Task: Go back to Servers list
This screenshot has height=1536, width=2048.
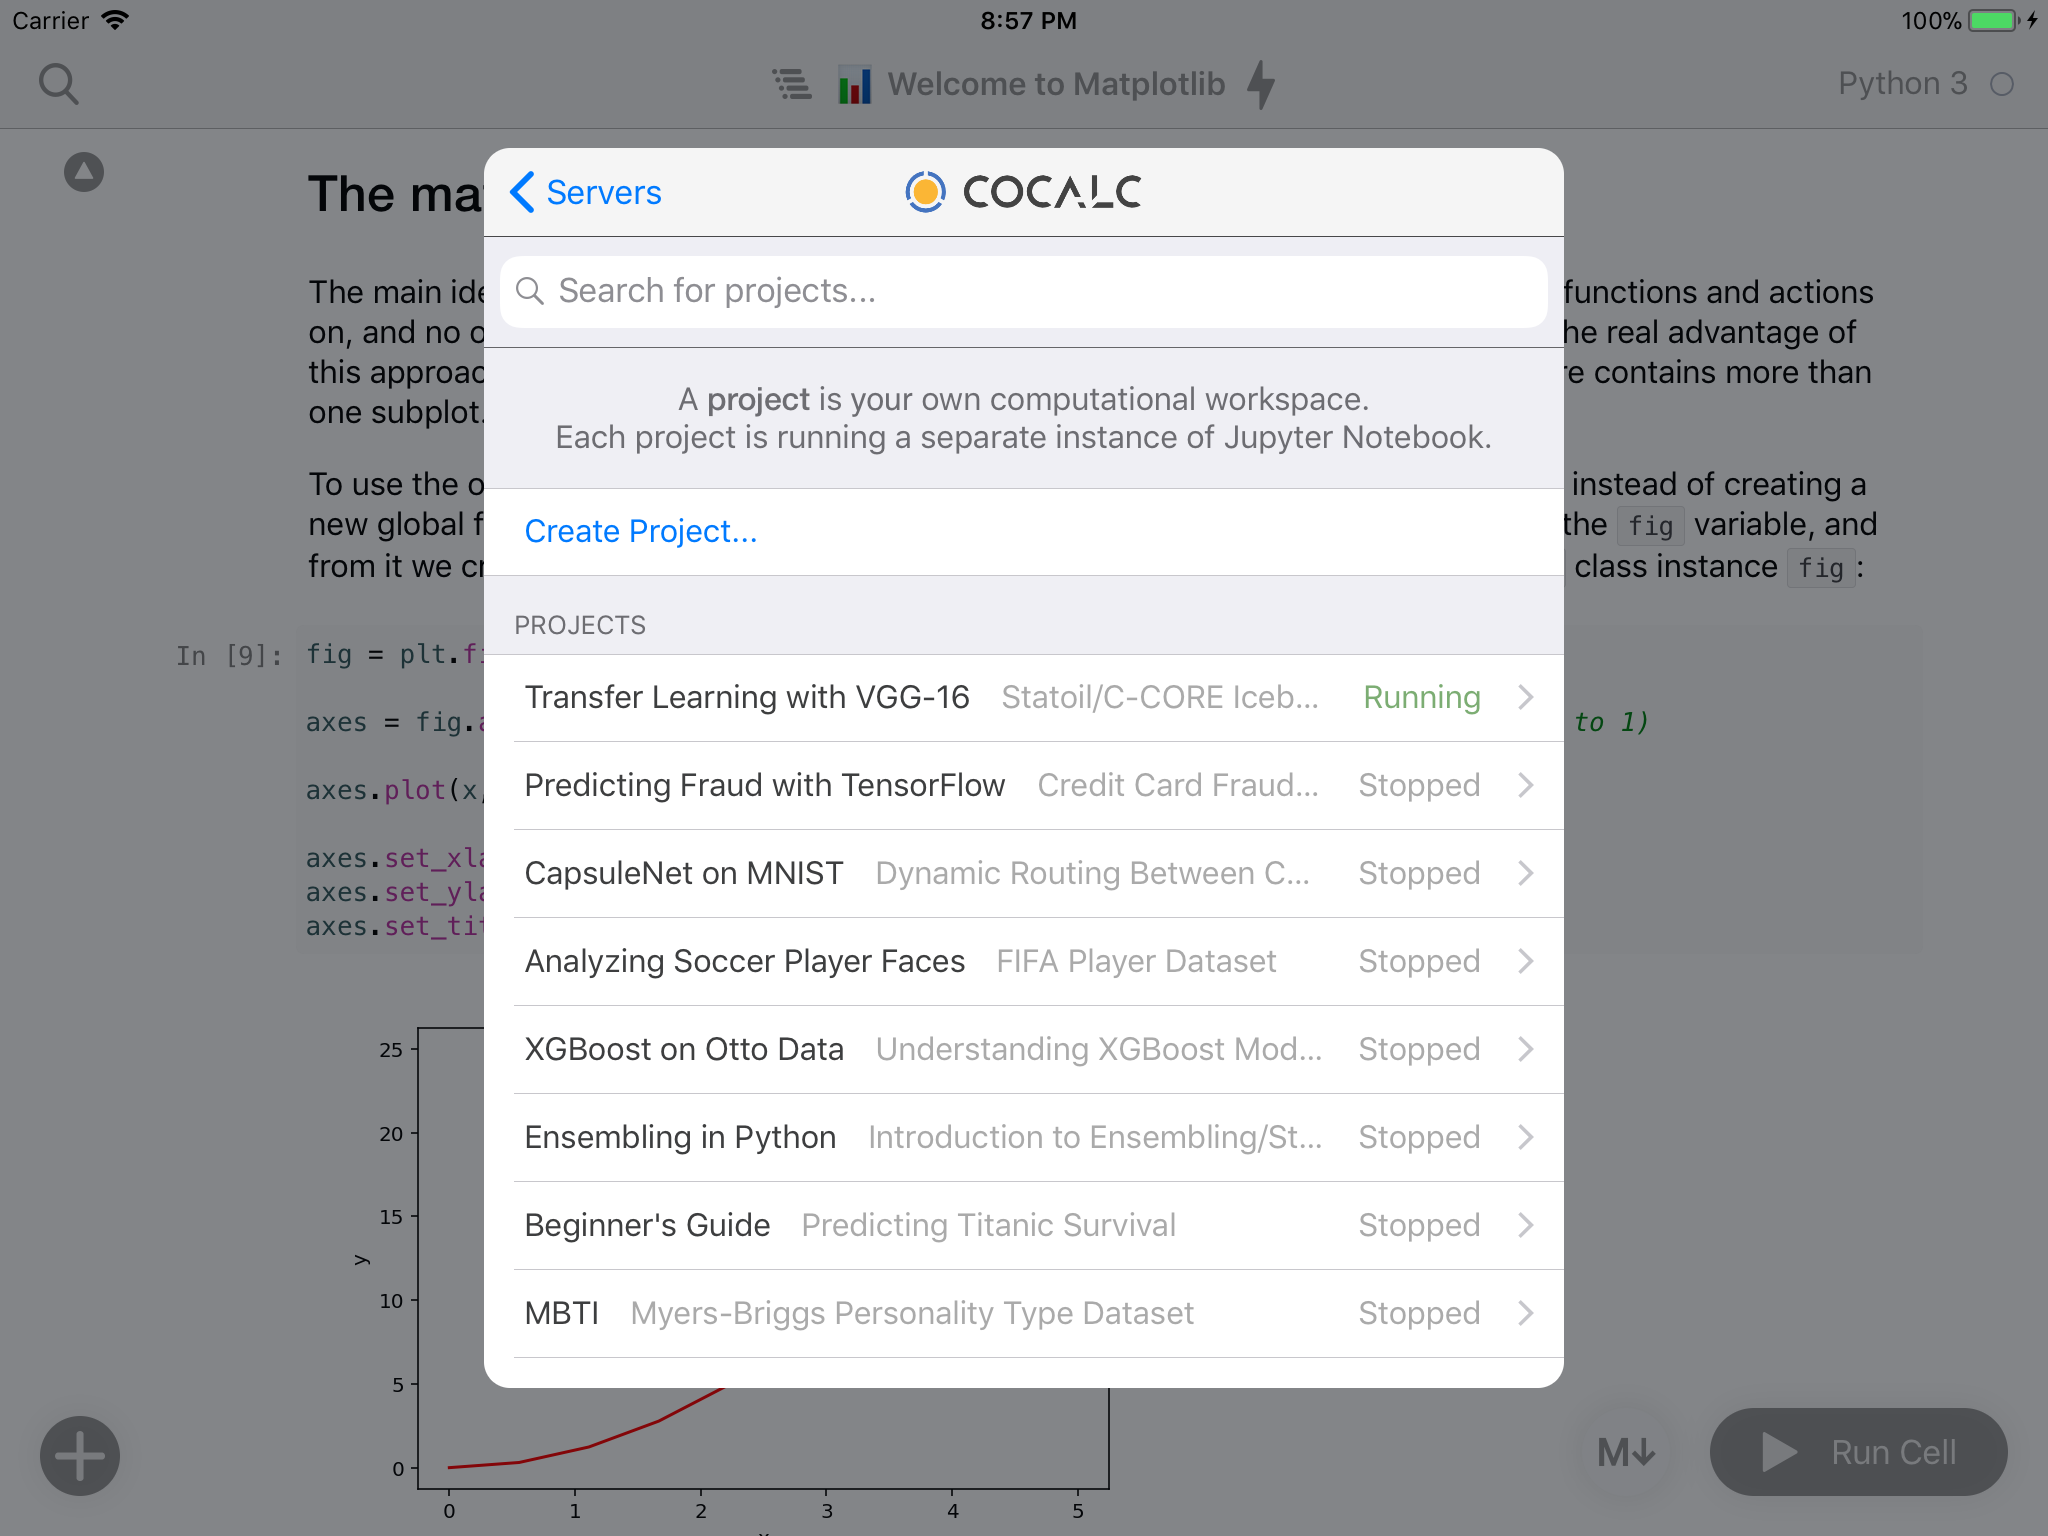Action: pos(586,192)
